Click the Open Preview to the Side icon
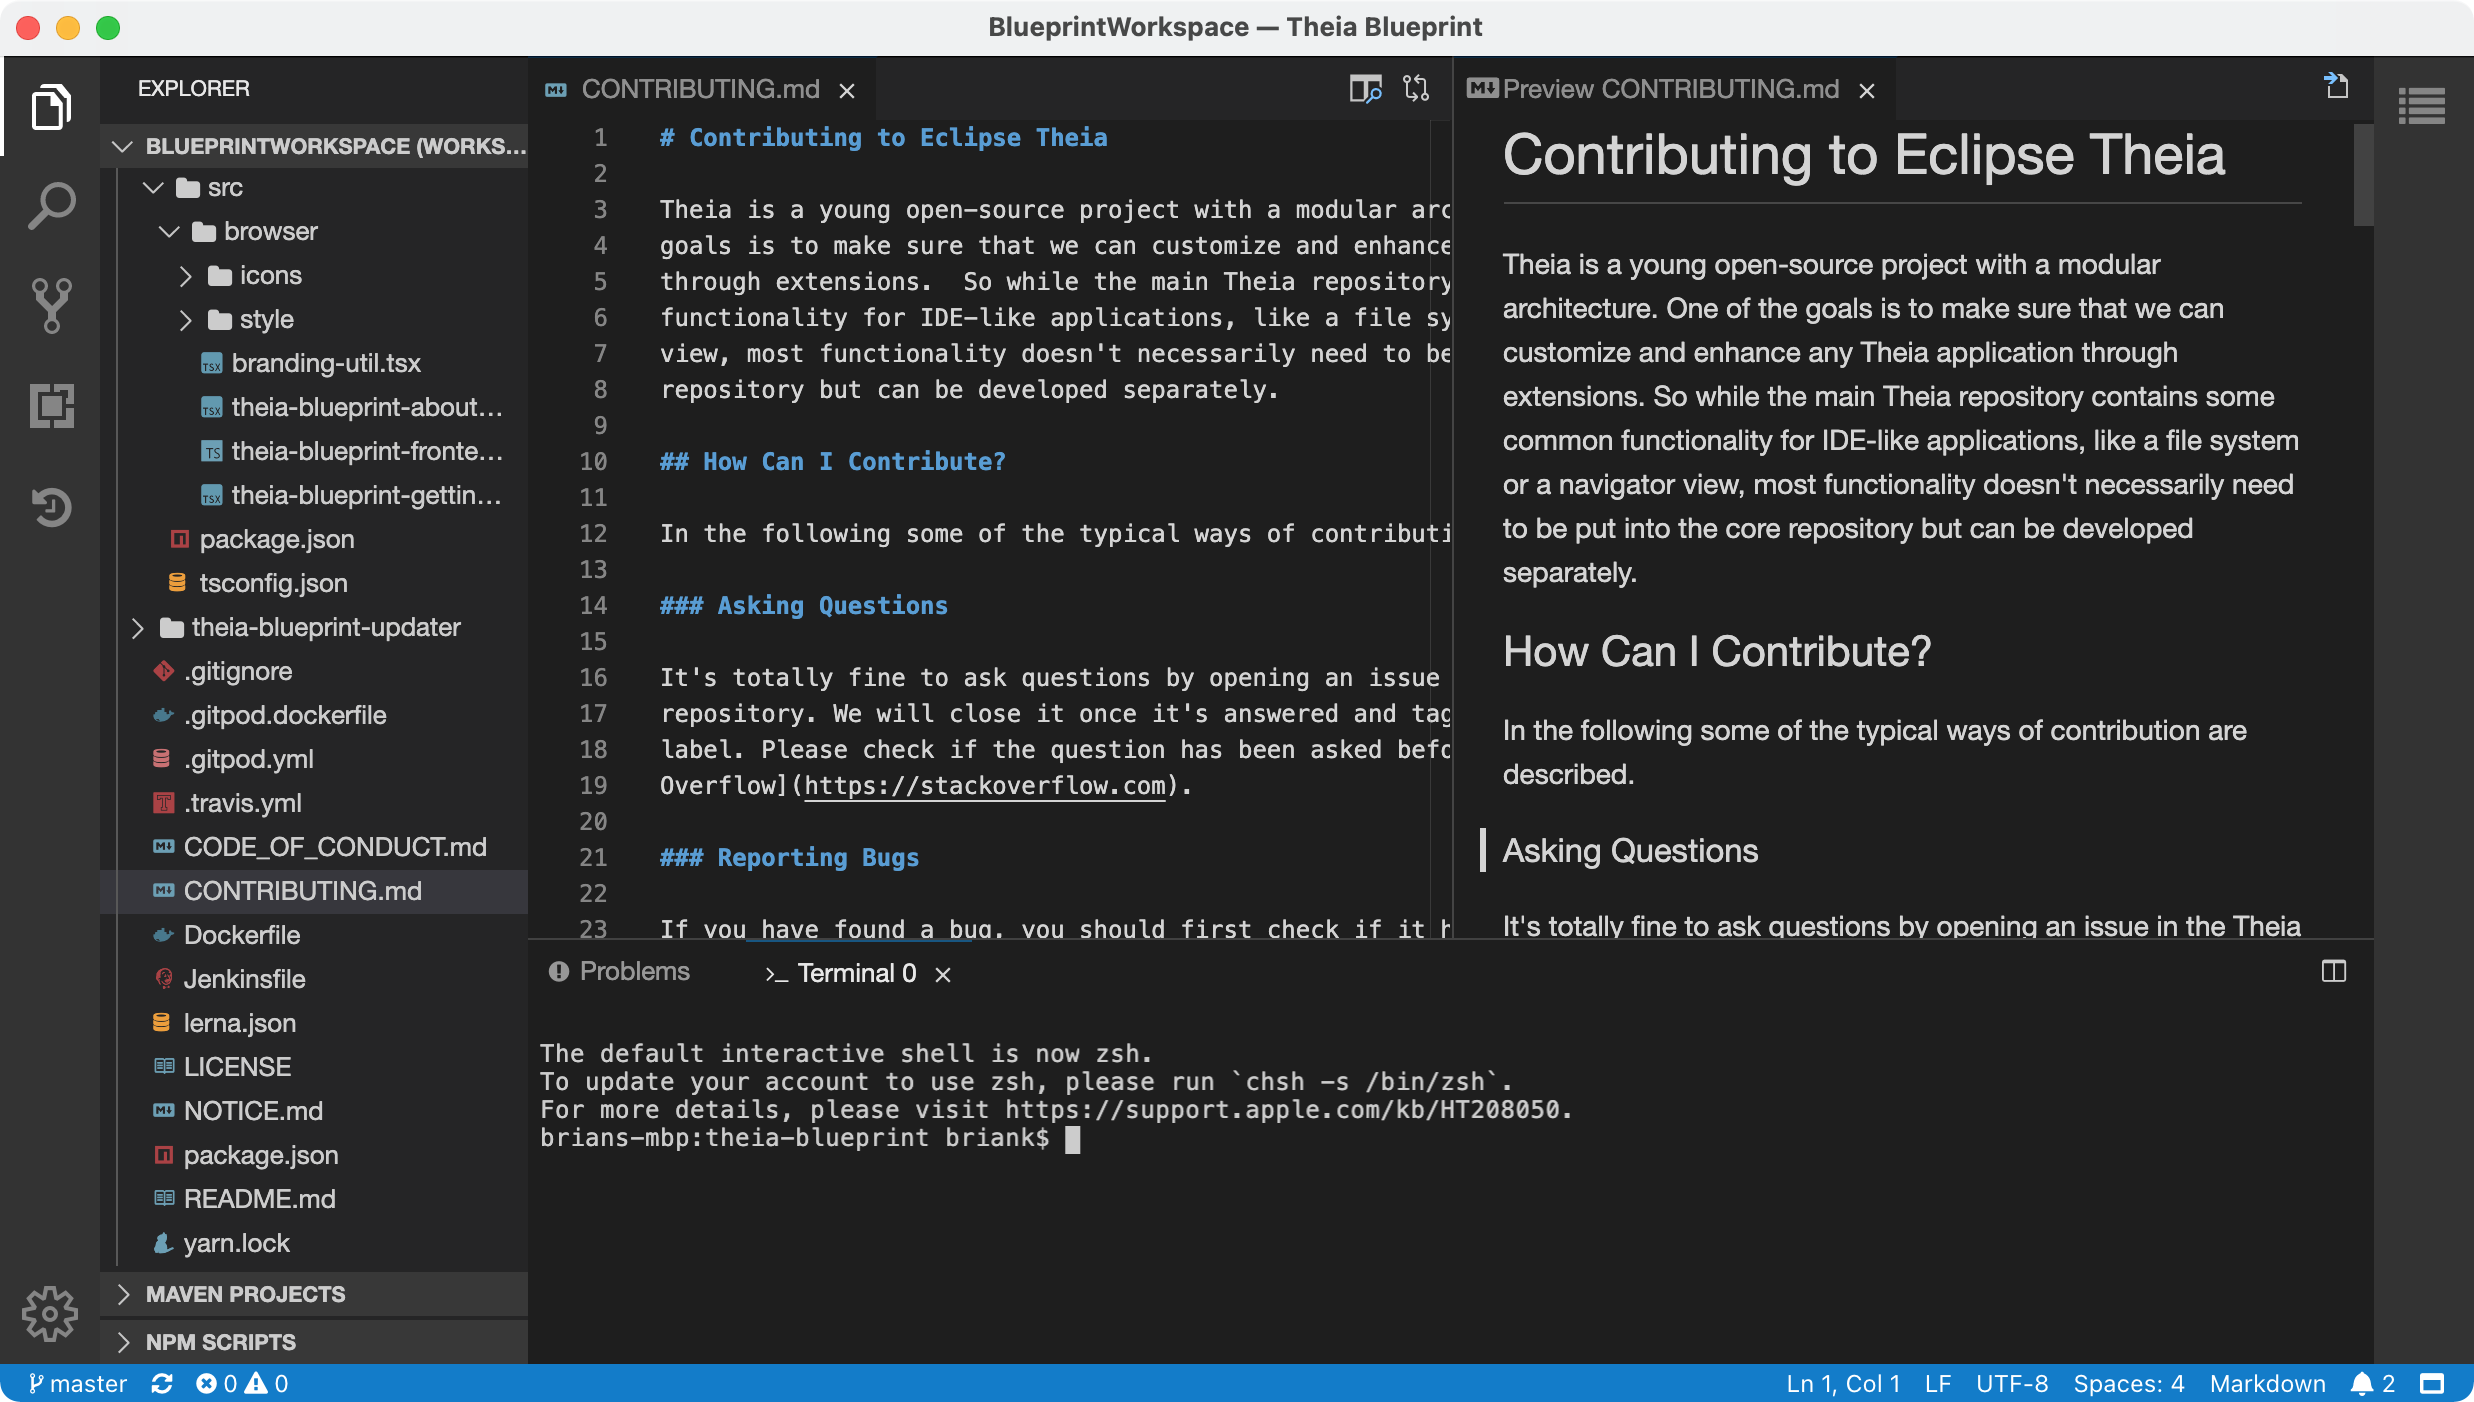 (1365, 89)
